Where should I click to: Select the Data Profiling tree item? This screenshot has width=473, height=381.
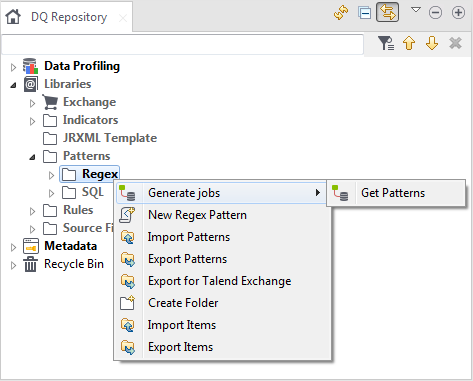(x=82, y=66)
